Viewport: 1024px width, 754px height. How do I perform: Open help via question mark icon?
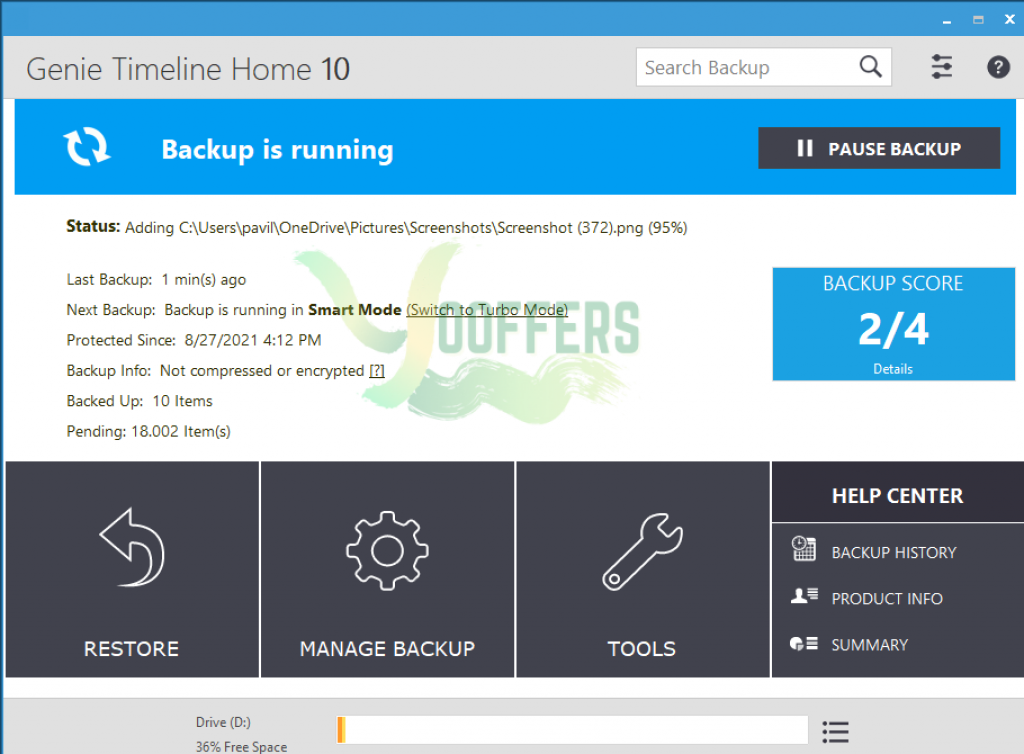[998, 67]
